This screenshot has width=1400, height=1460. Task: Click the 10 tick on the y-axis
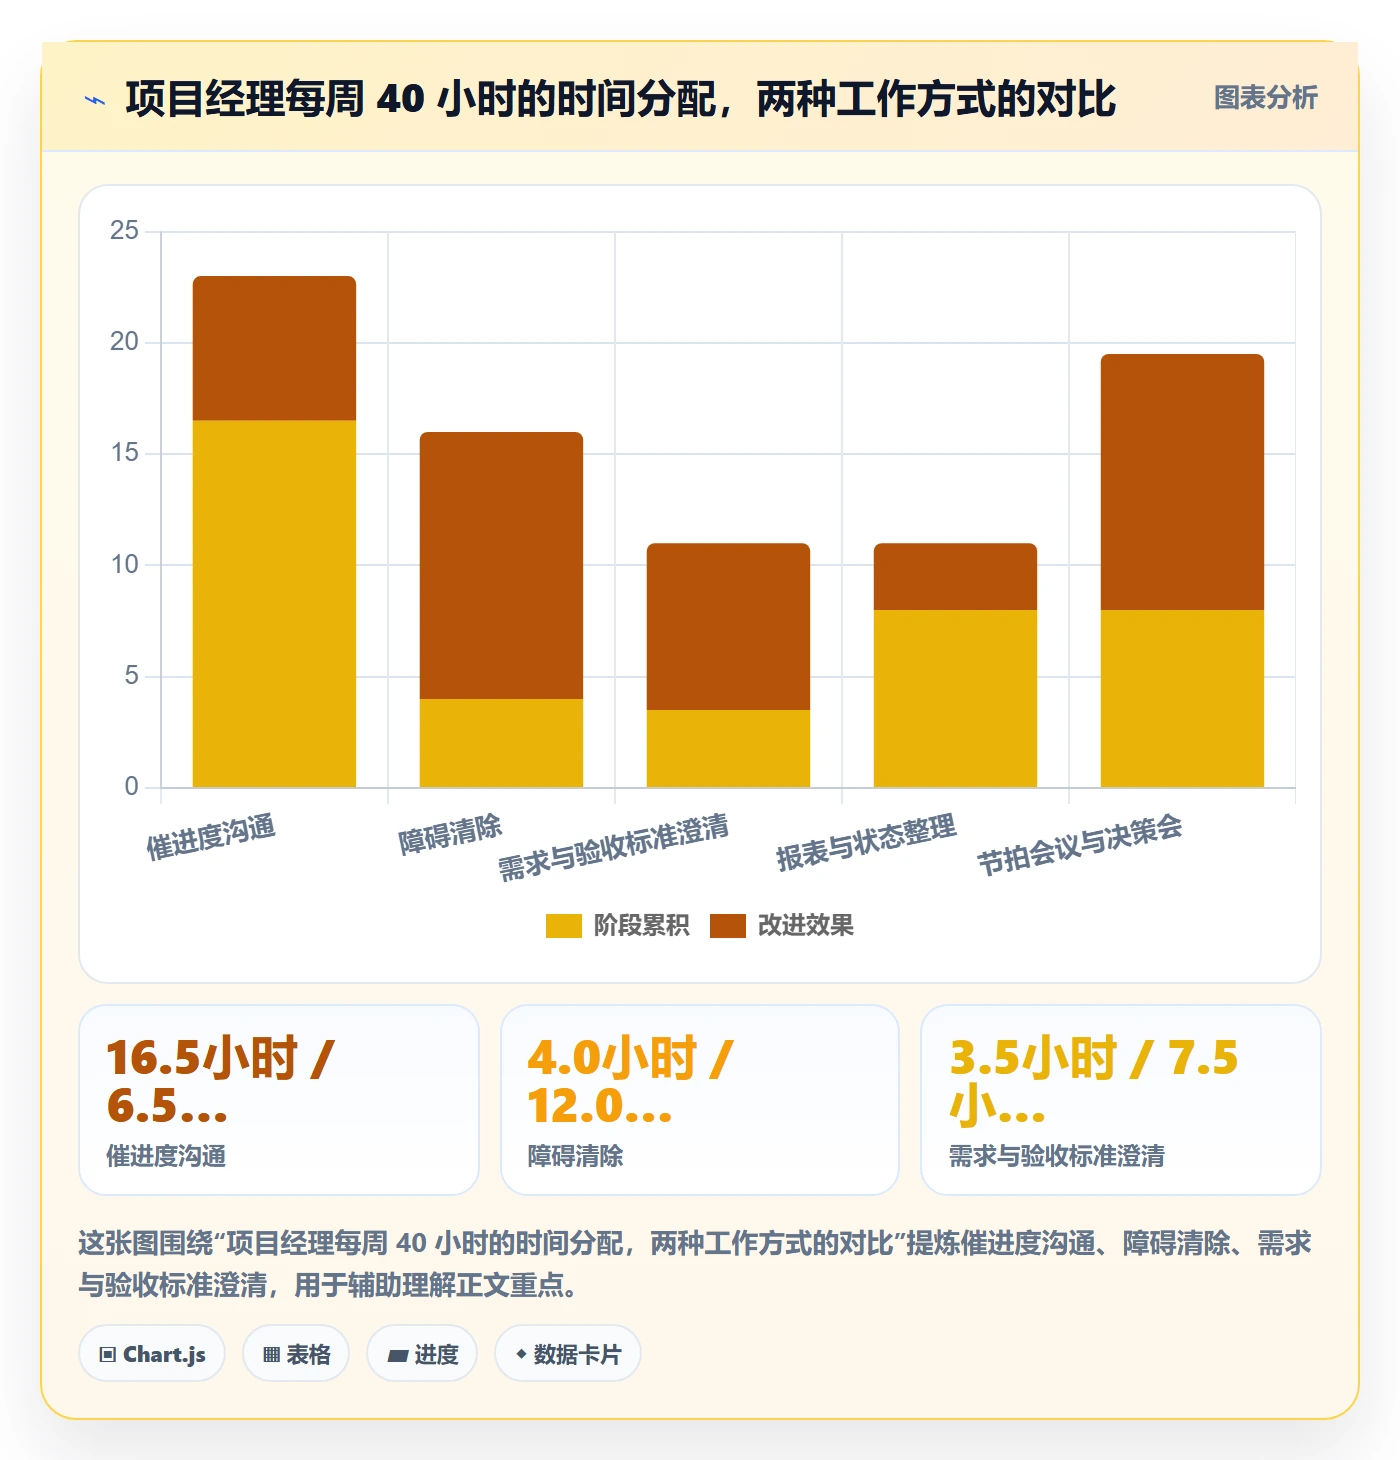point(125,565)
